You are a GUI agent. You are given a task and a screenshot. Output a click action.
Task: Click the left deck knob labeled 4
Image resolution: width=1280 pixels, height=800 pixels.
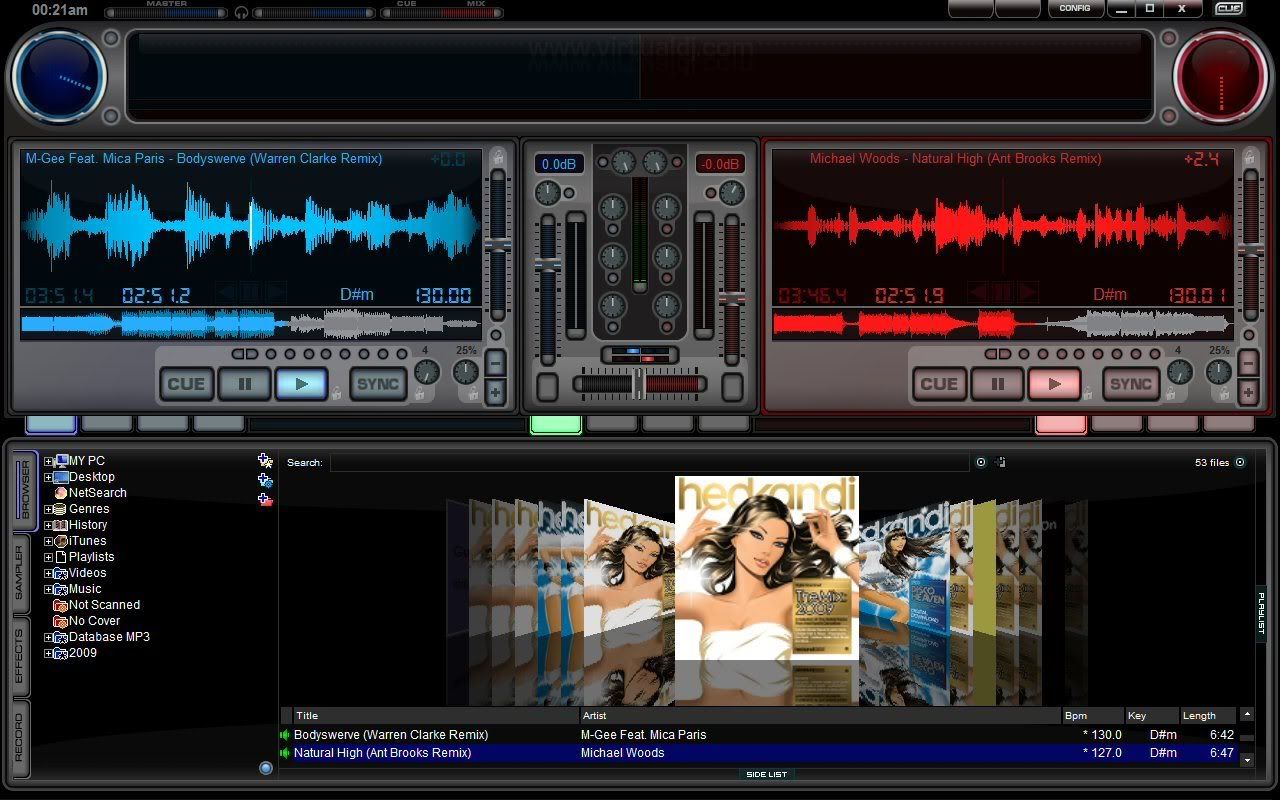427,372
